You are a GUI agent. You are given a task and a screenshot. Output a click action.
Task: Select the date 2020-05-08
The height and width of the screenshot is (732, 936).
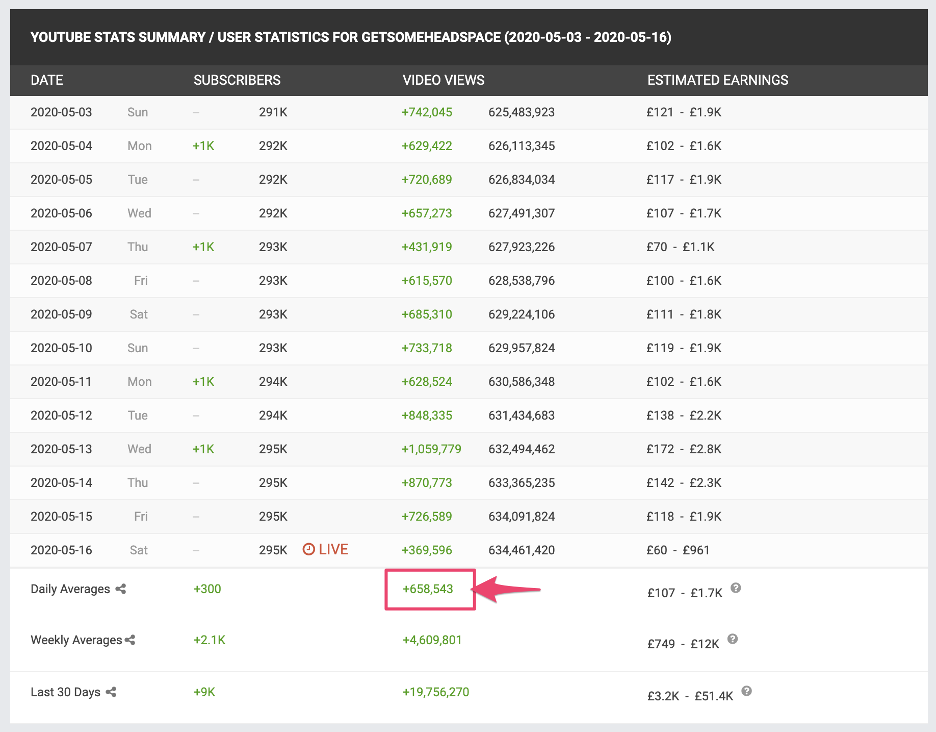pyautogui.click(x=61, y=281)
